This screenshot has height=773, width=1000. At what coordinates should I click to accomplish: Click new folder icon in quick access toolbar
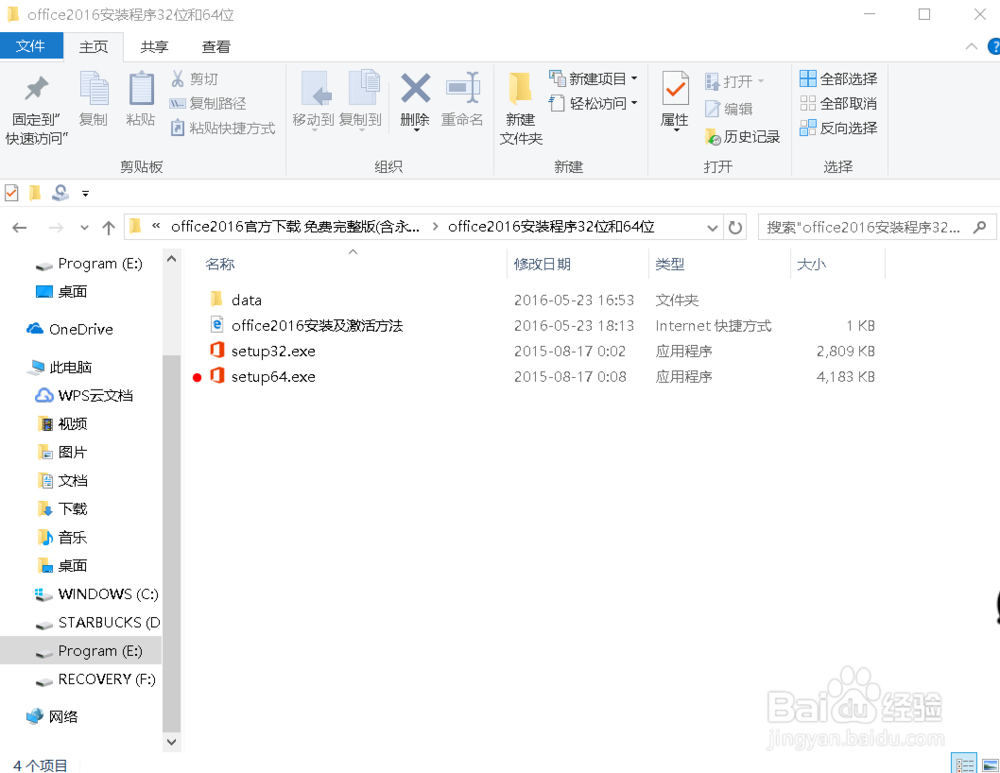click(x=35, y=193)
